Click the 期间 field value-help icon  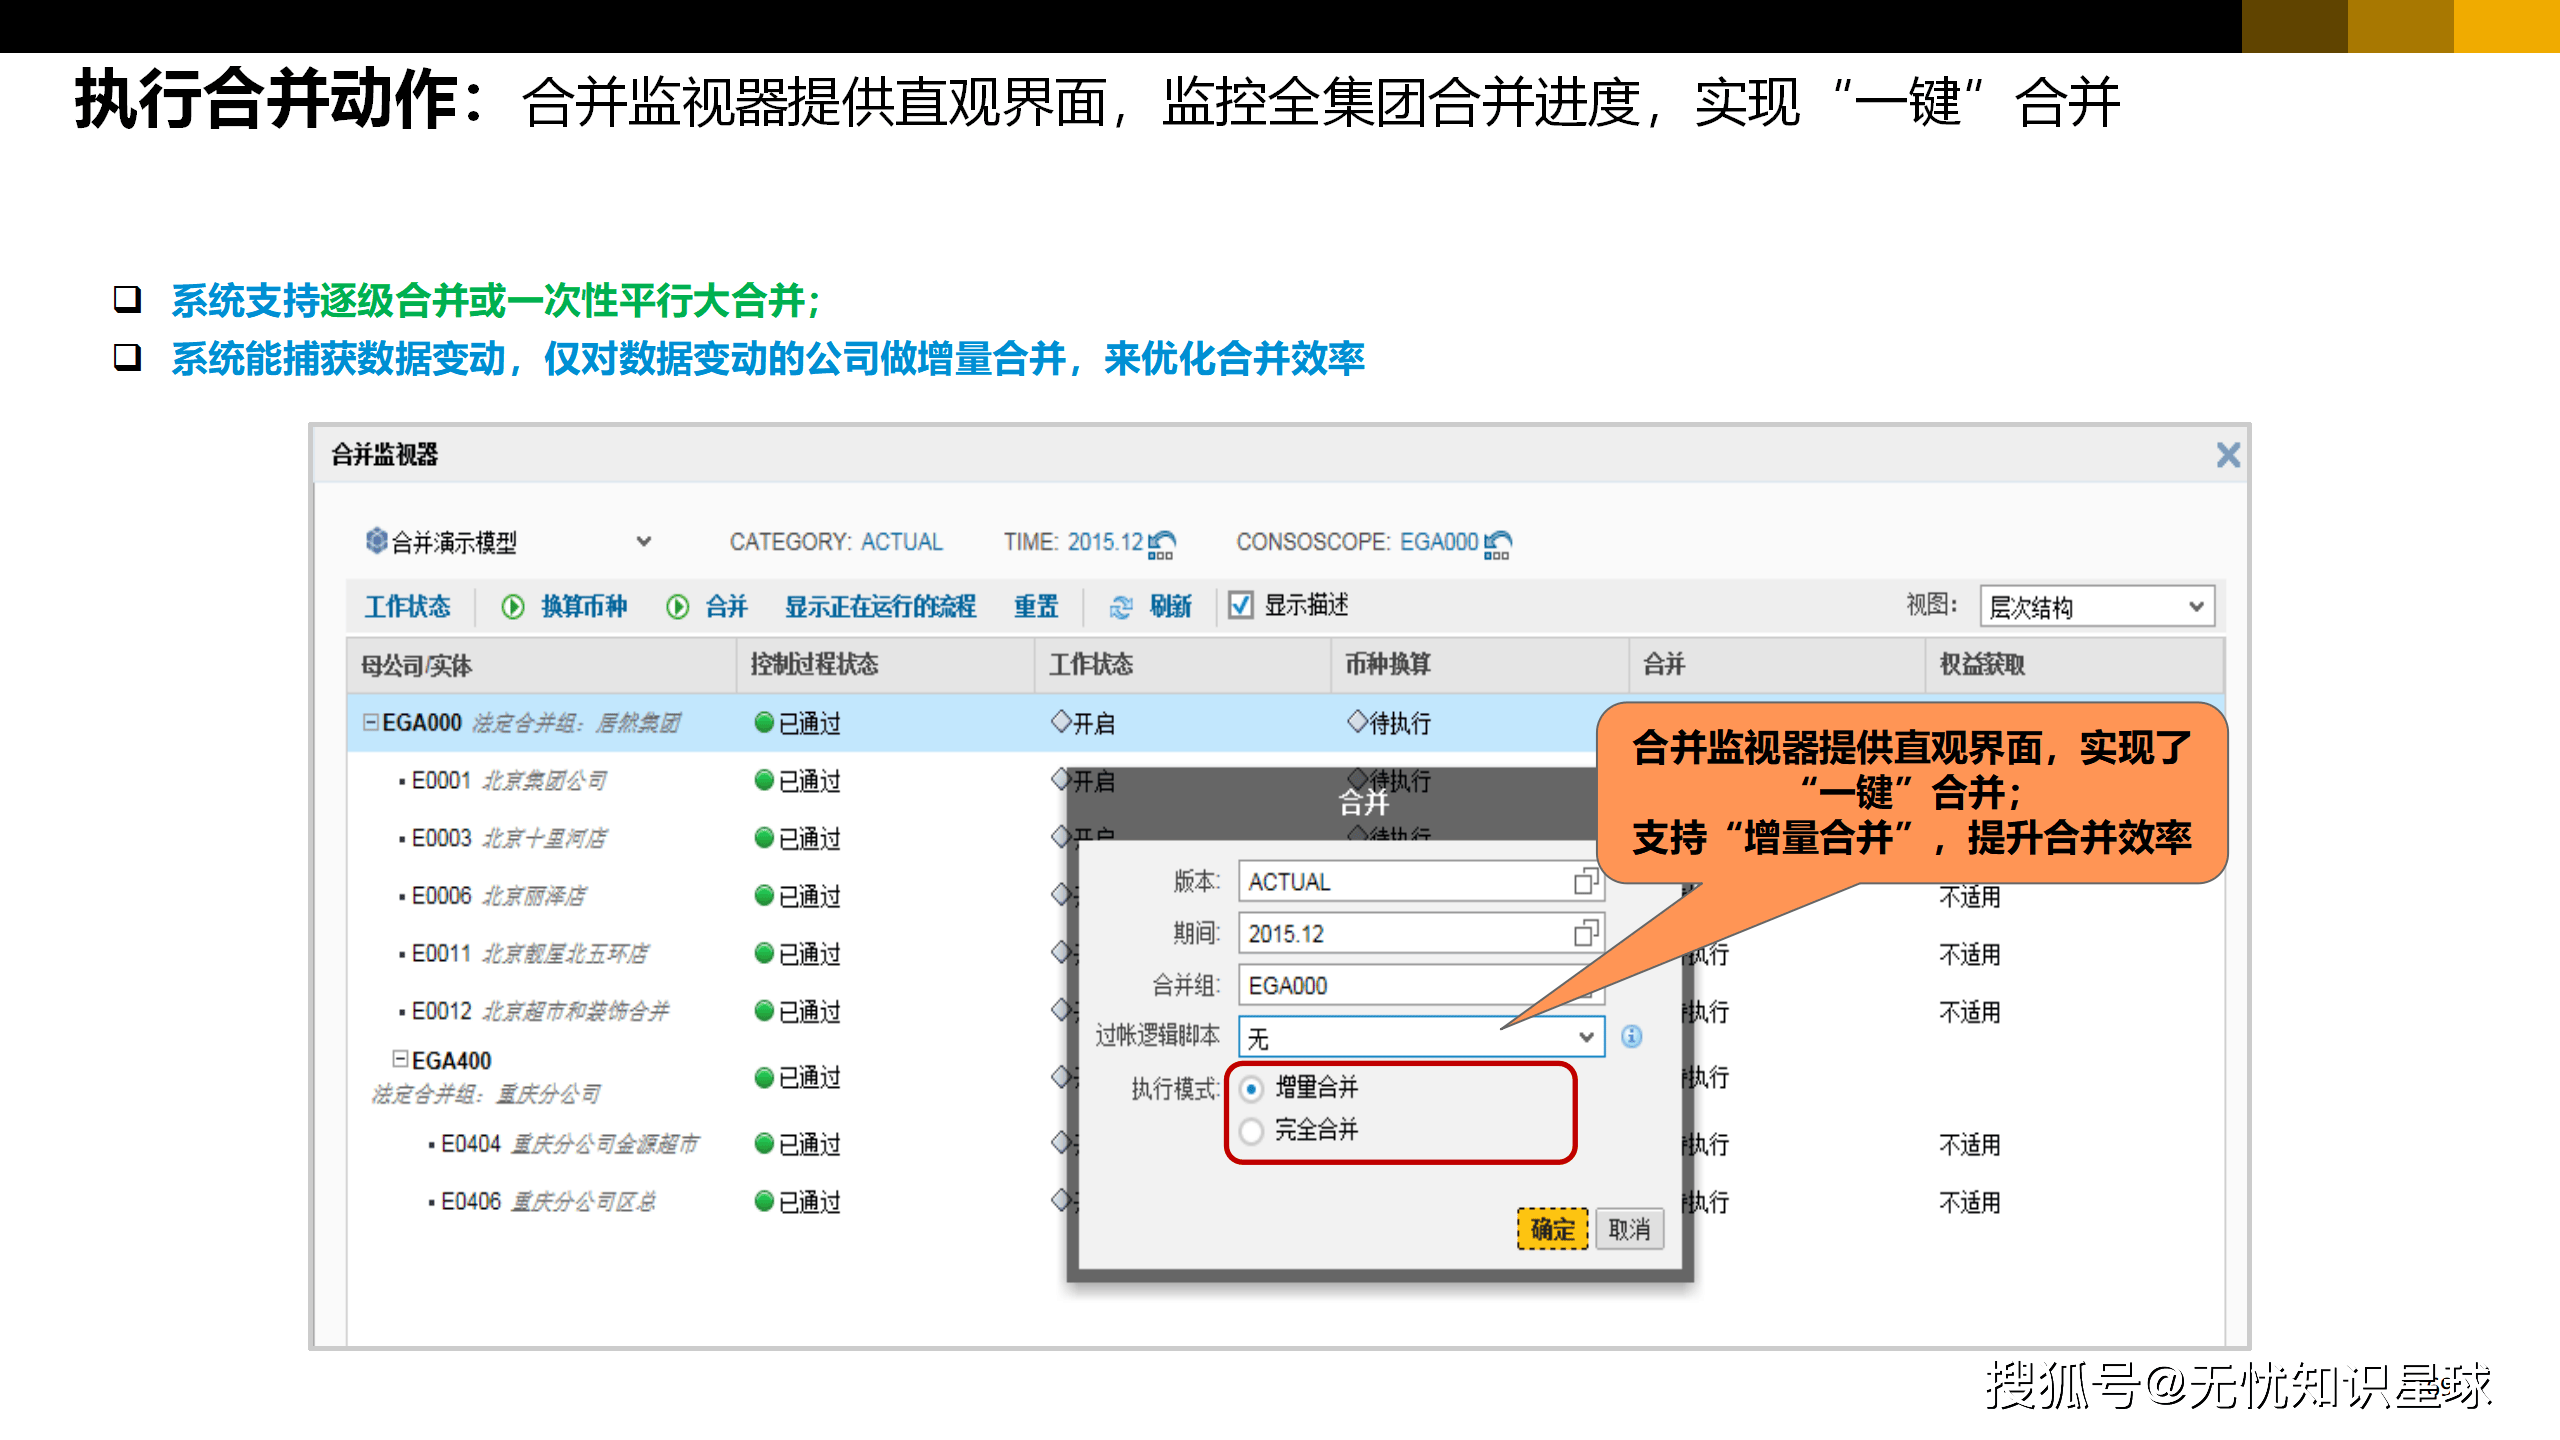[1586, 933]
